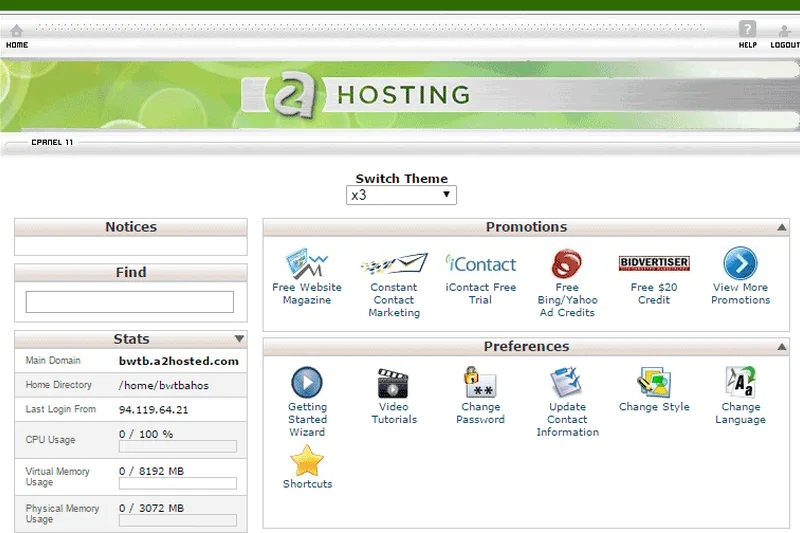Open Free Website Magazine promotion icon
The width and height of the screenshot is (800, 533).
[x=307, y=264]
